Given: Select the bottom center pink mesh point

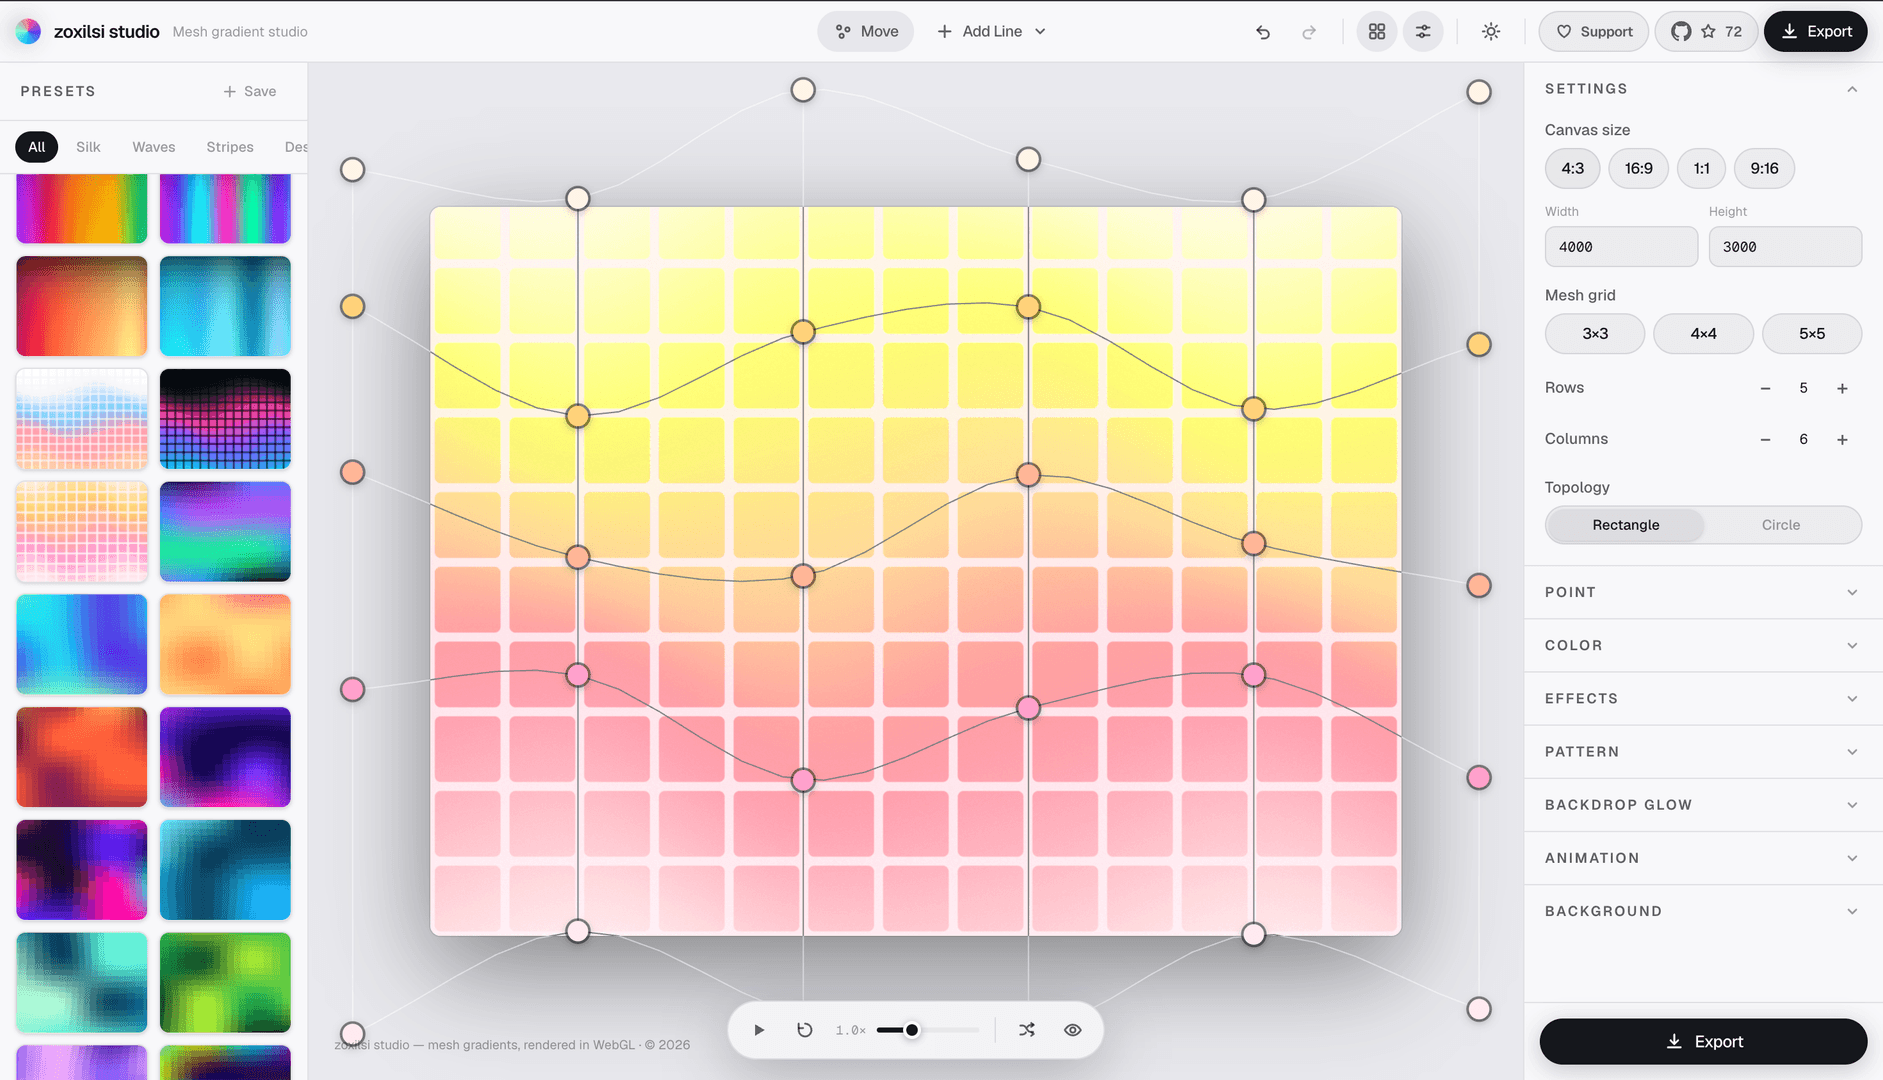Looking at the screenshot, I should click(803, 780).
